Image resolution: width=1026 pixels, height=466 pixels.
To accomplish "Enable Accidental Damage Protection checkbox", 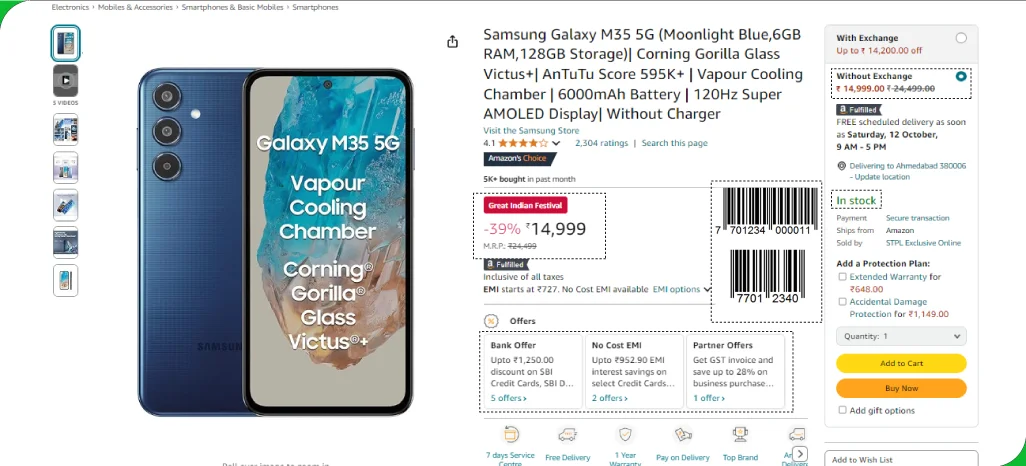I will 843,301.
